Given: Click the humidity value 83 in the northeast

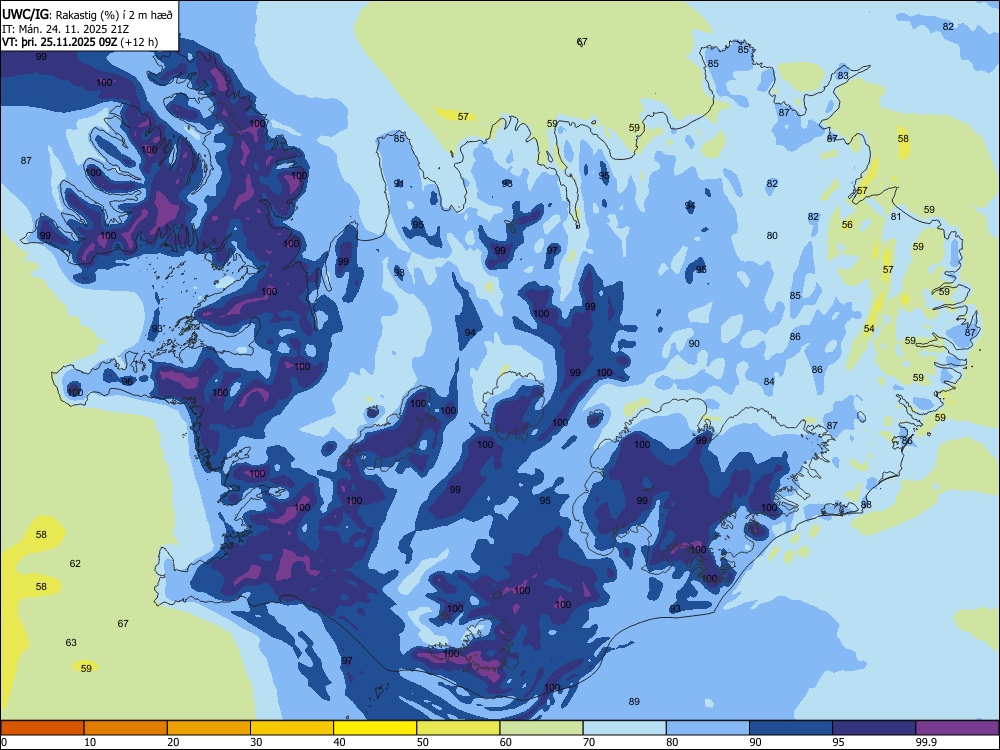Looking at the screenshot, I should click(x=843, y=76).
